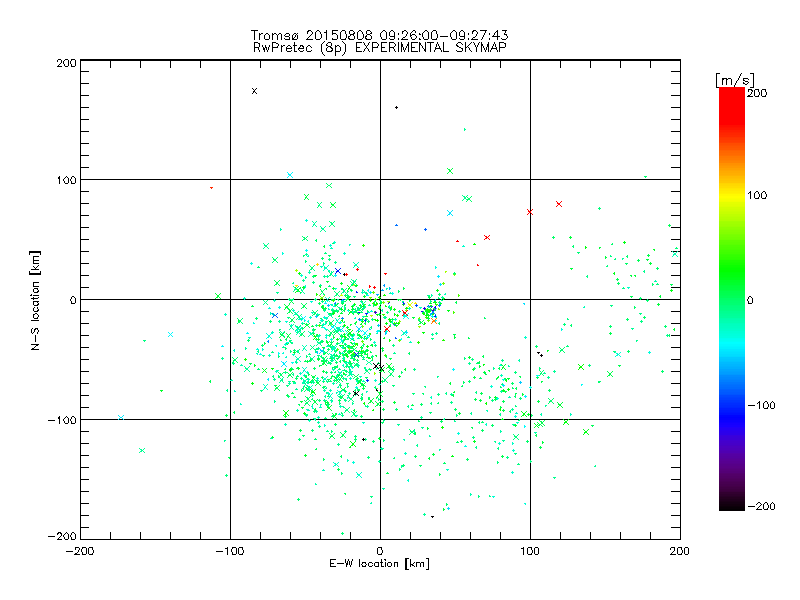Select the cyan X marker on the -100 km gridline at far left
This screenshot has width=800, height=600.
121,418
